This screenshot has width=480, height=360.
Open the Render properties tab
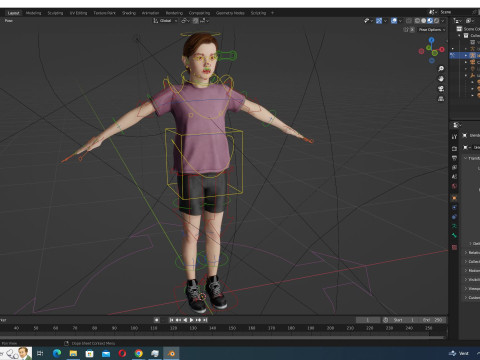pyautogui.click(x=454, y=148)
